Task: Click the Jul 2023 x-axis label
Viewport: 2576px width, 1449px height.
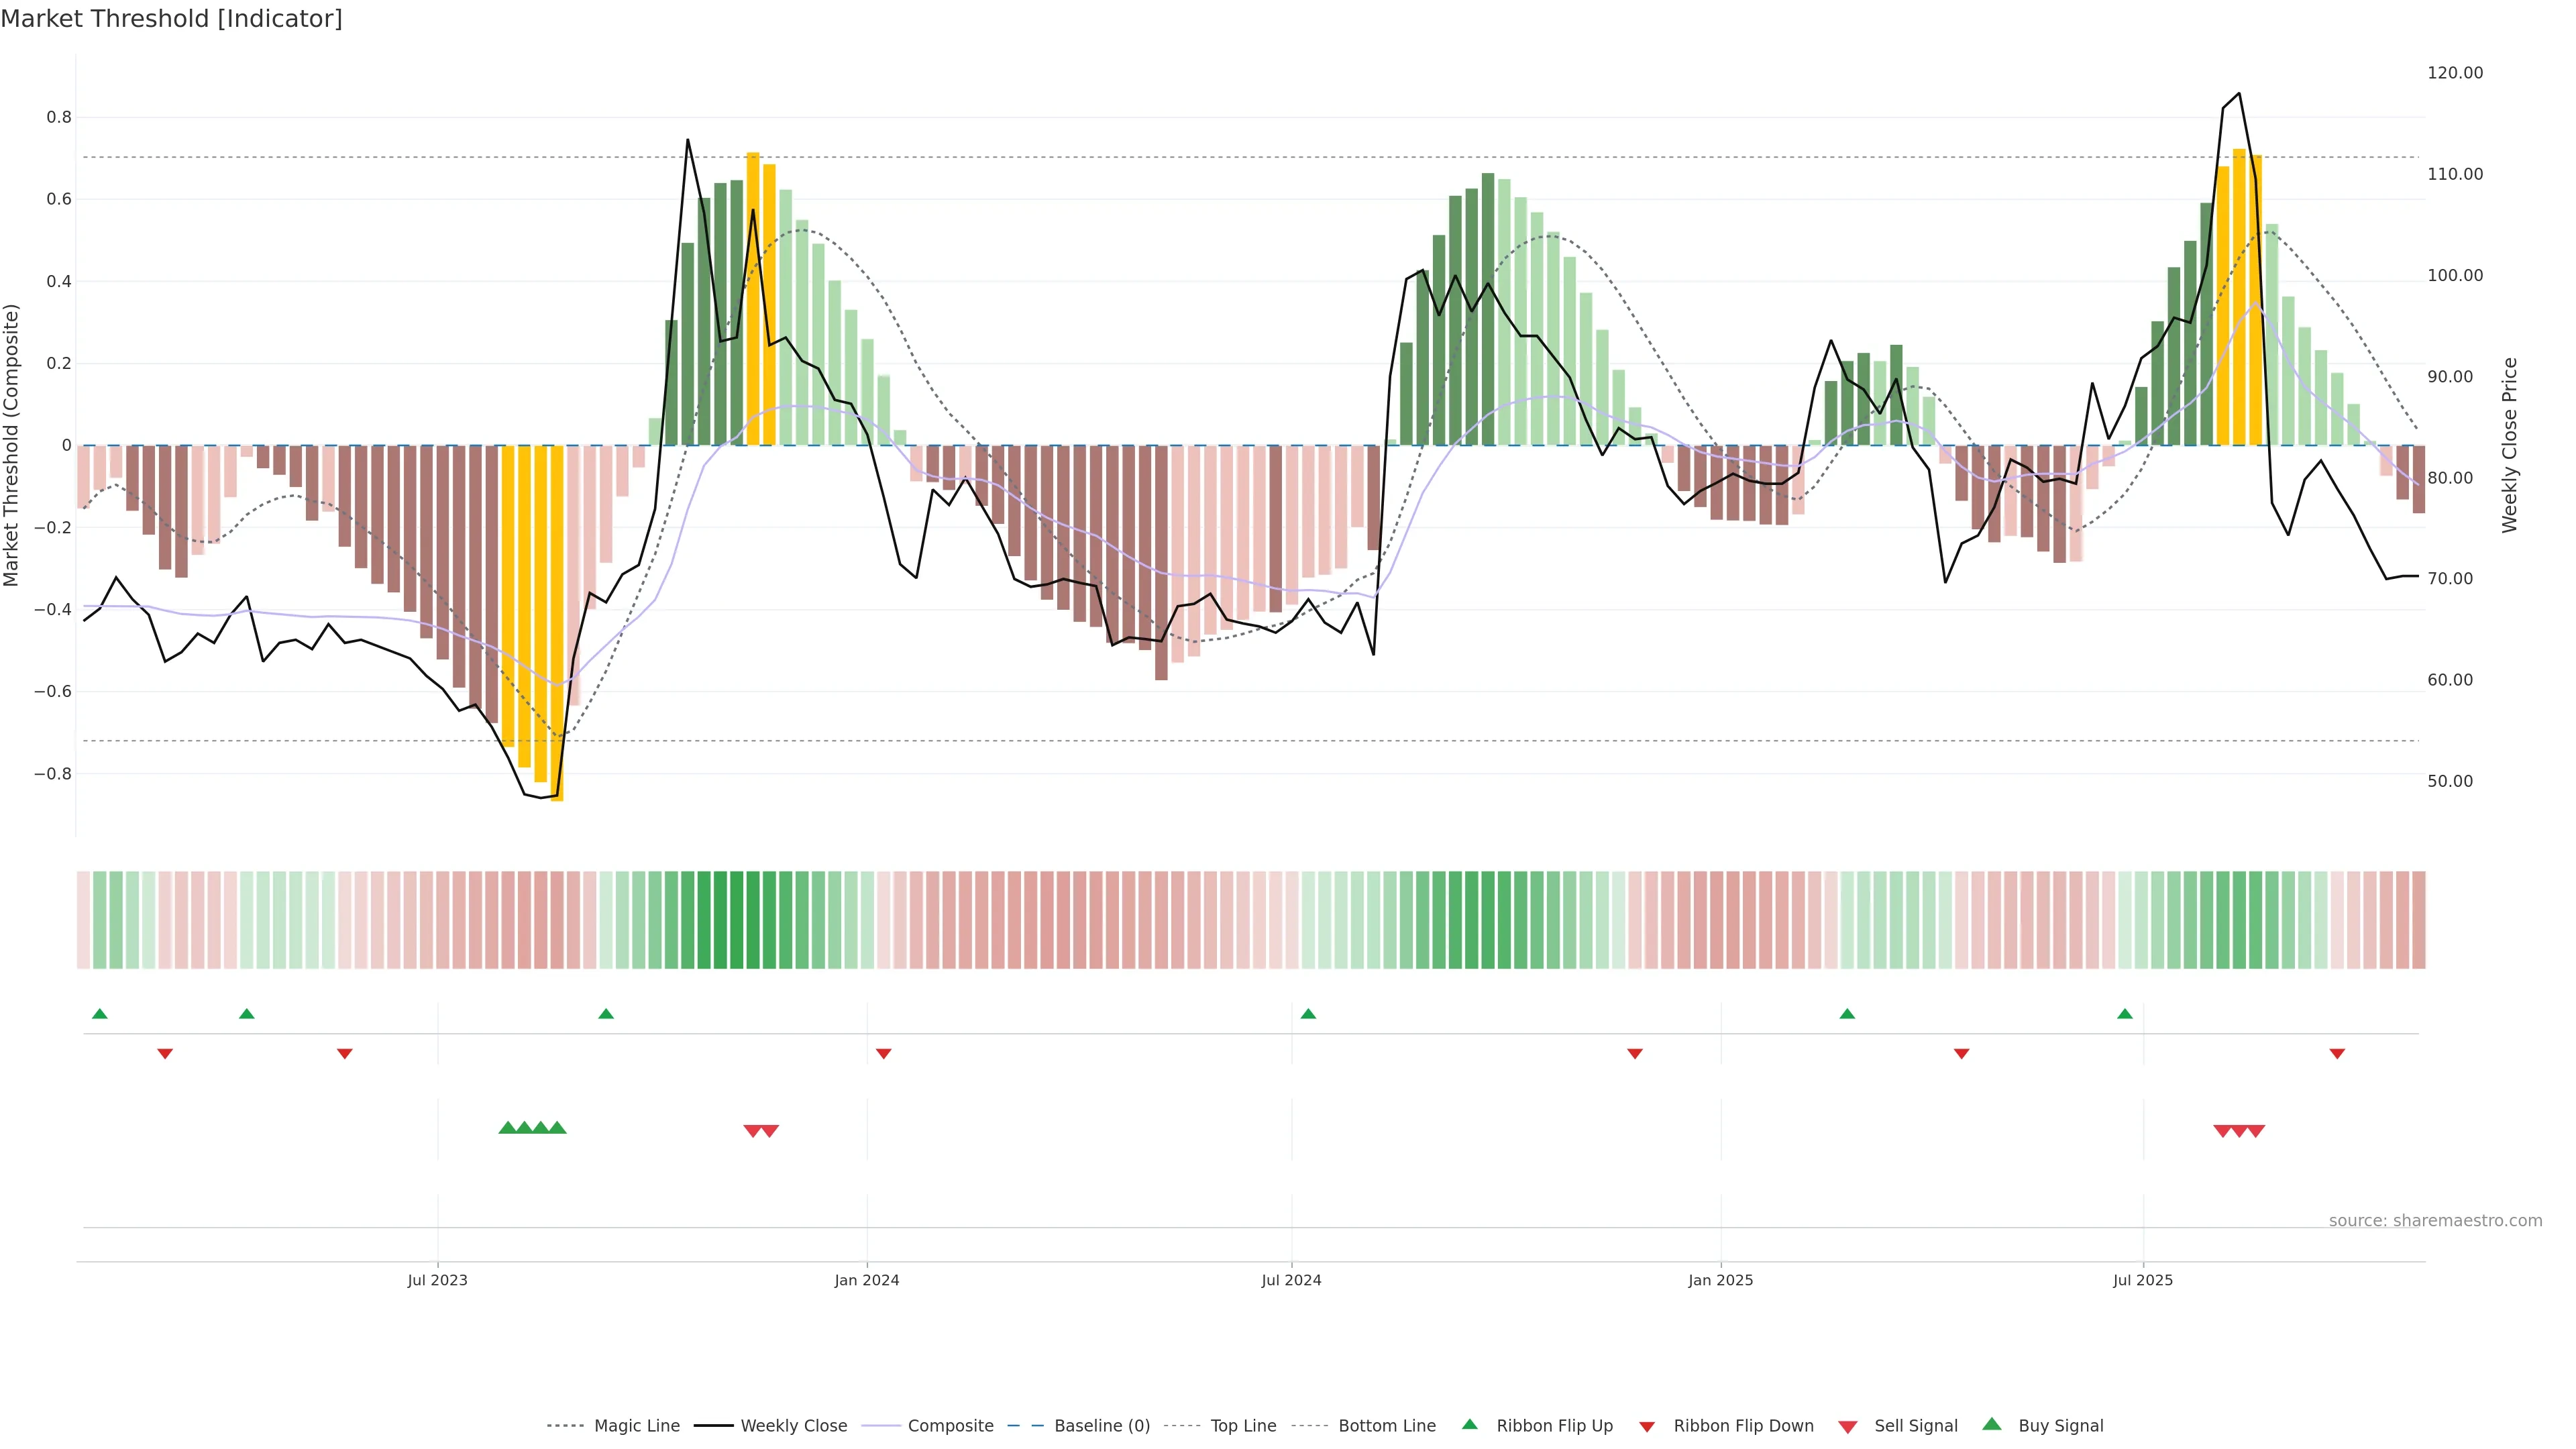Action: pos(437,1280)
